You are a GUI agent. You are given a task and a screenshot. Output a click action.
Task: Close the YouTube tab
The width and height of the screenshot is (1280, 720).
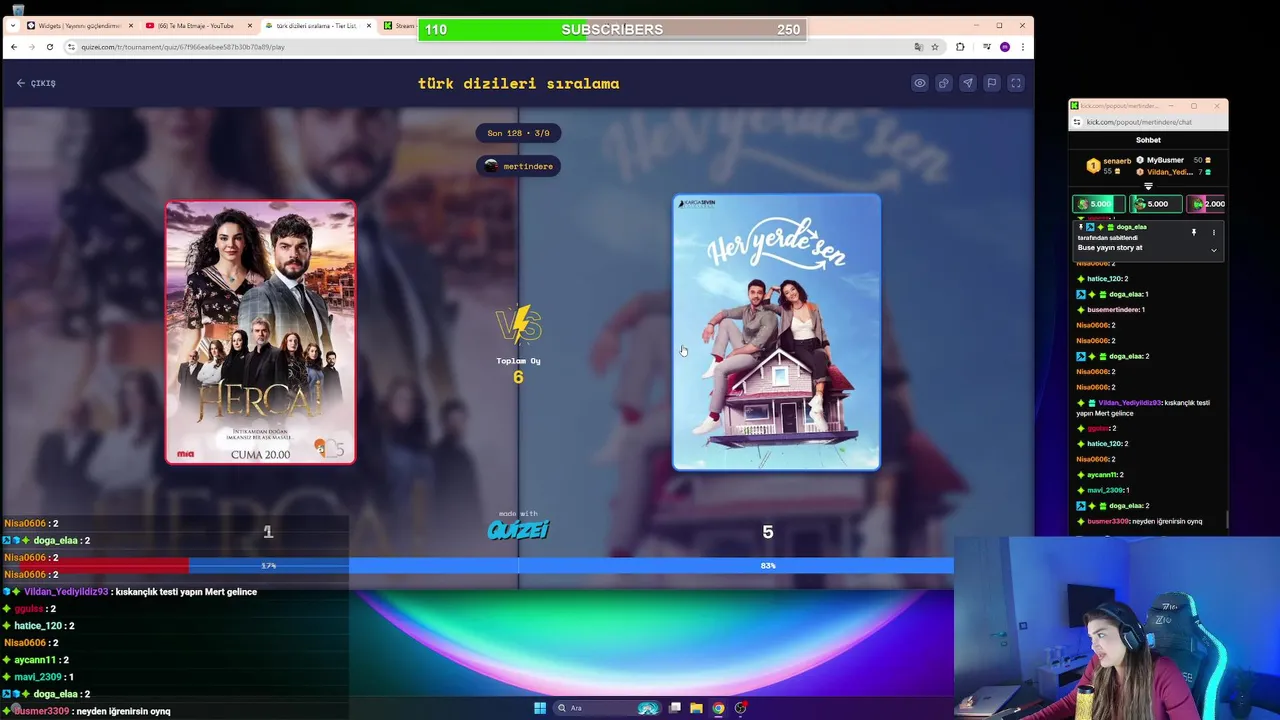pos(249,25)
